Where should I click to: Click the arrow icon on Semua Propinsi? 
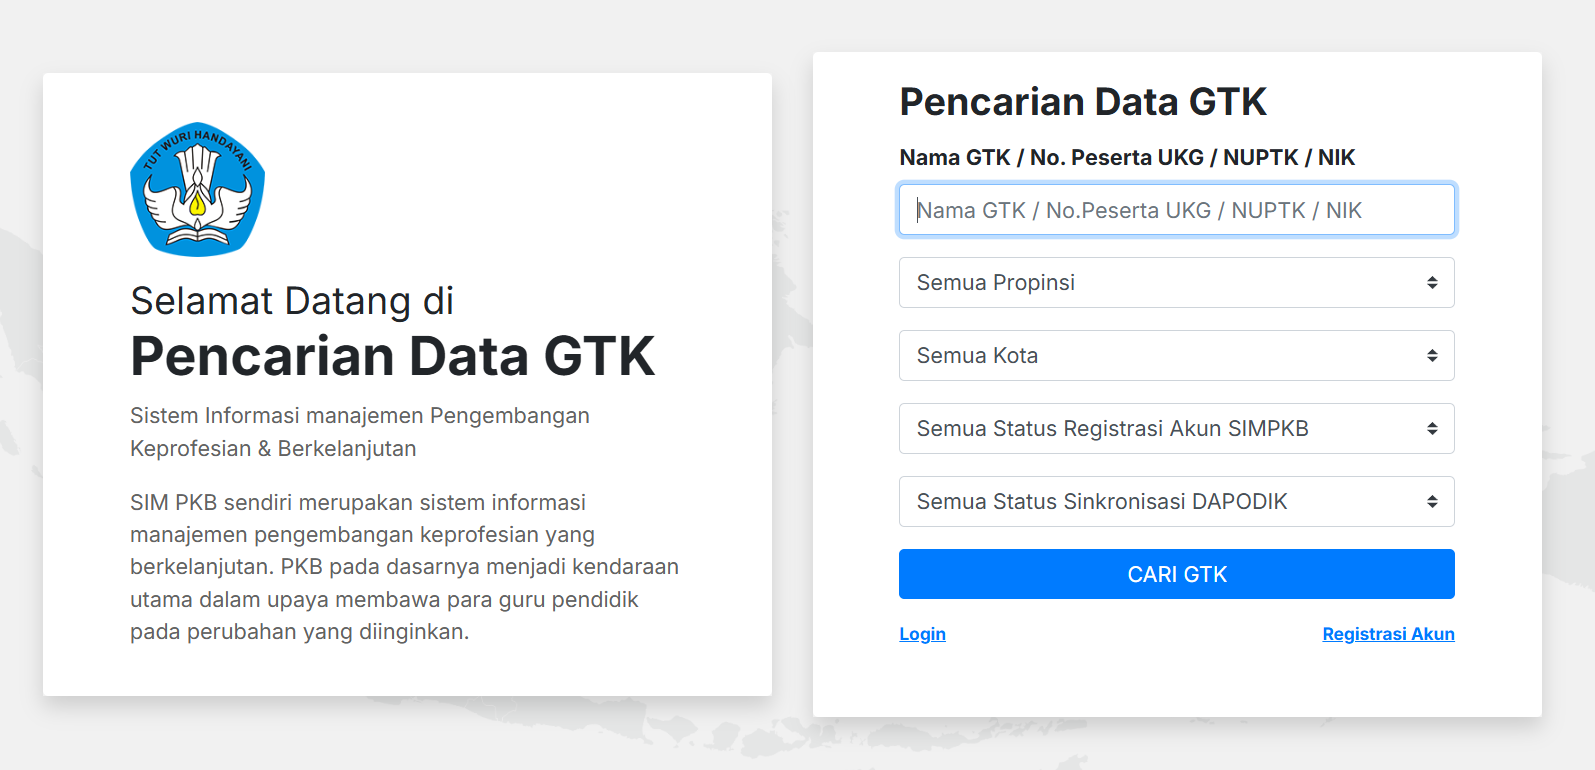point(1432,283)
